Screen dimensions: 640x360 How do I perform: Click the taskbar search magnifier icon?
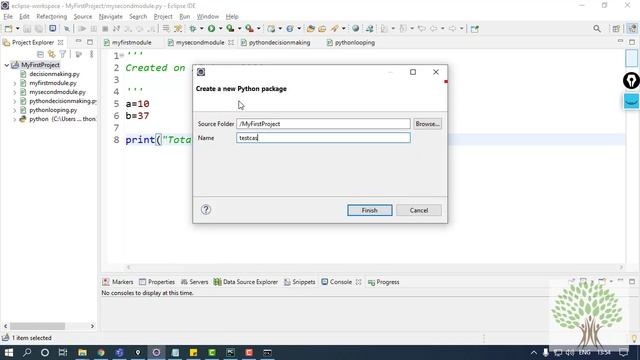(x=27, y=352)
